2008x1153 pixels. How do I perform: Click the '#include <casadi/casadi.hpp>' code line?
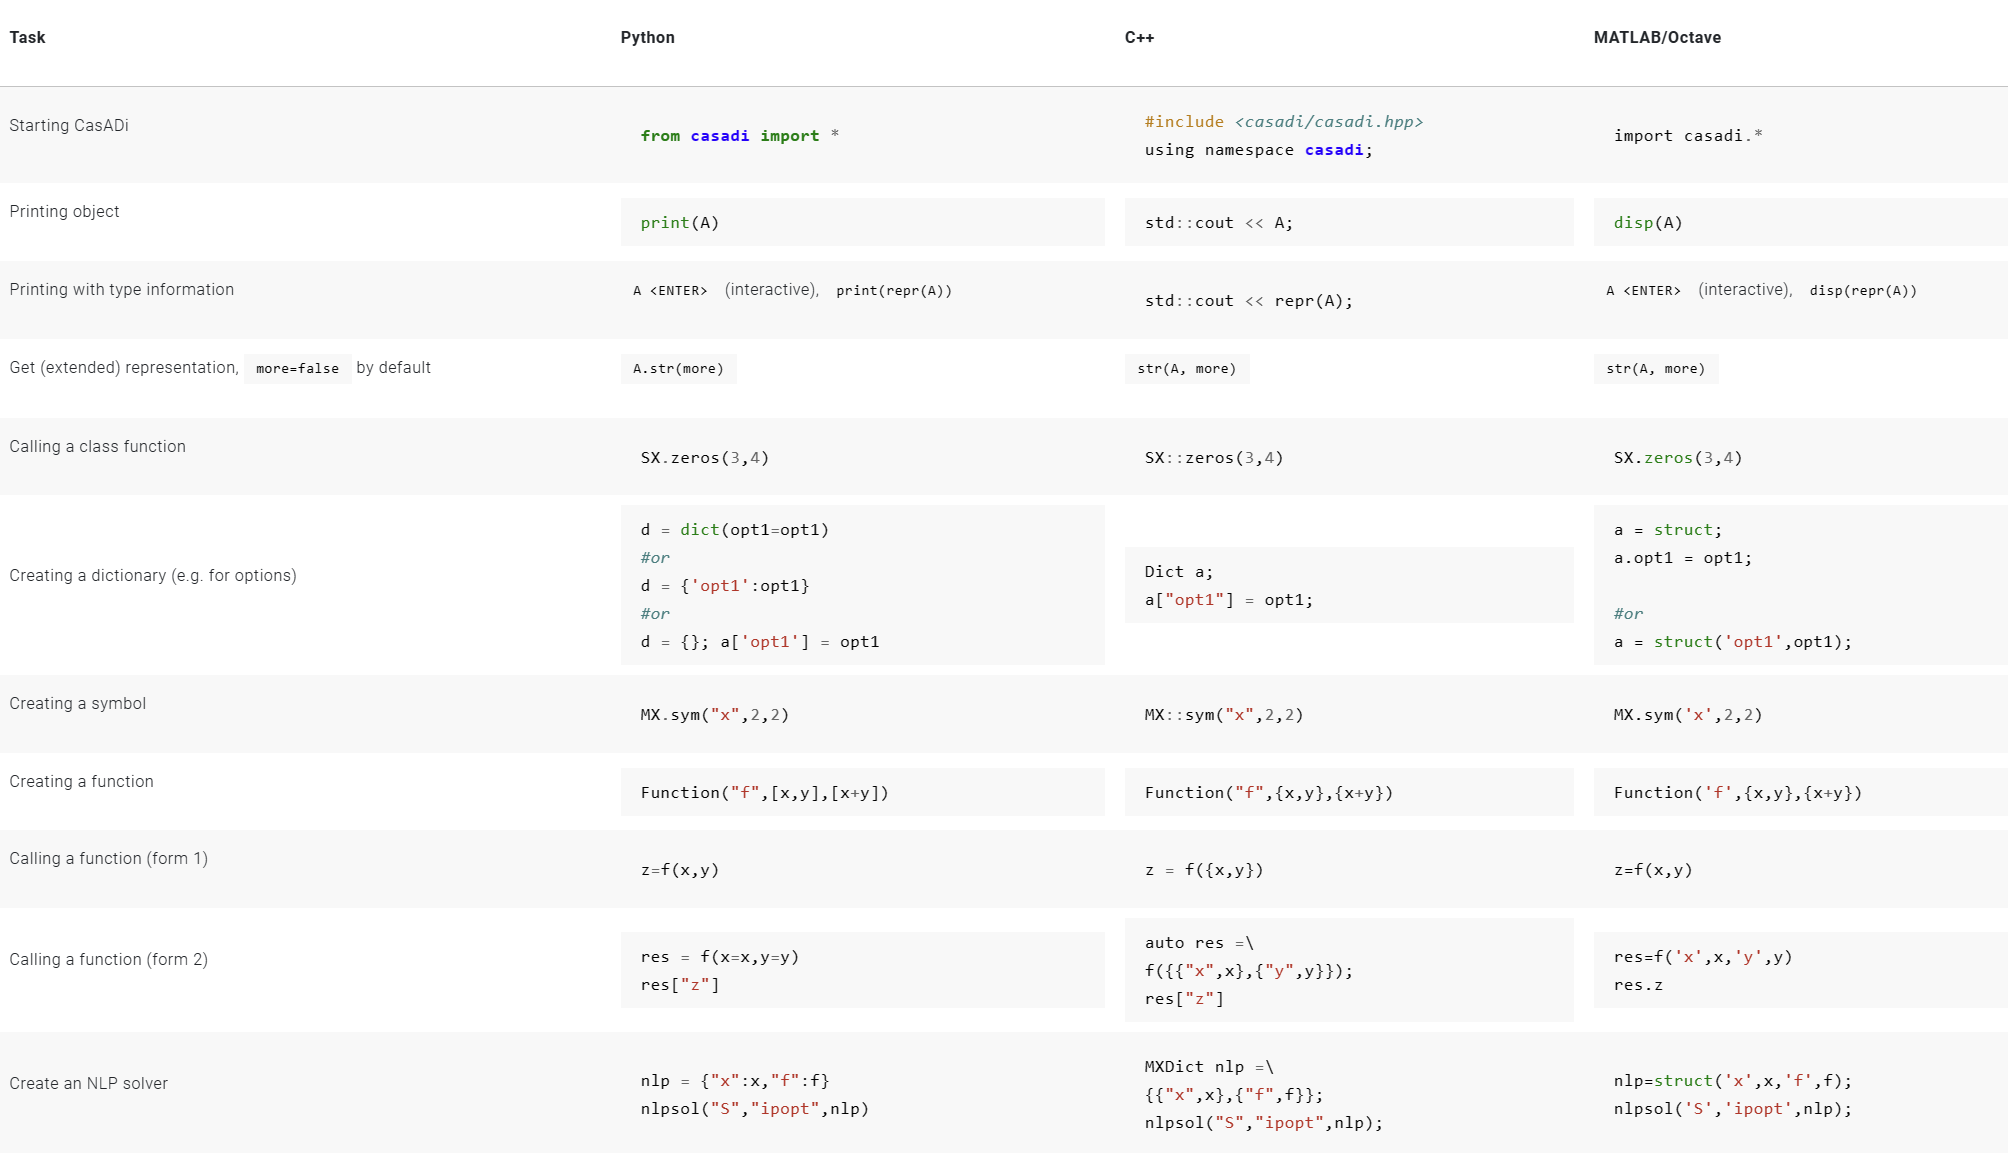tap(1283, 122)
